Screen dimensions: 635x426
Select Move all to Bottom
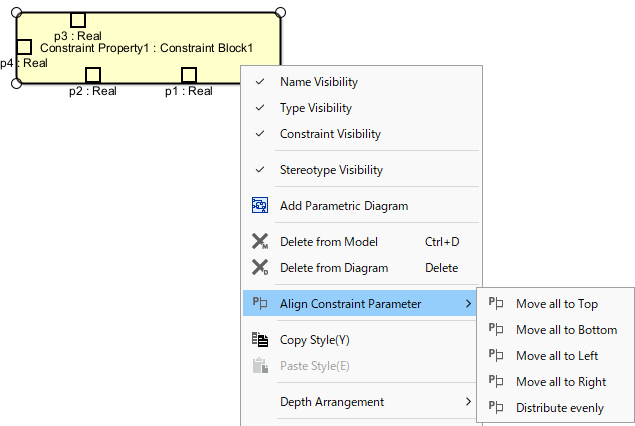555,329
